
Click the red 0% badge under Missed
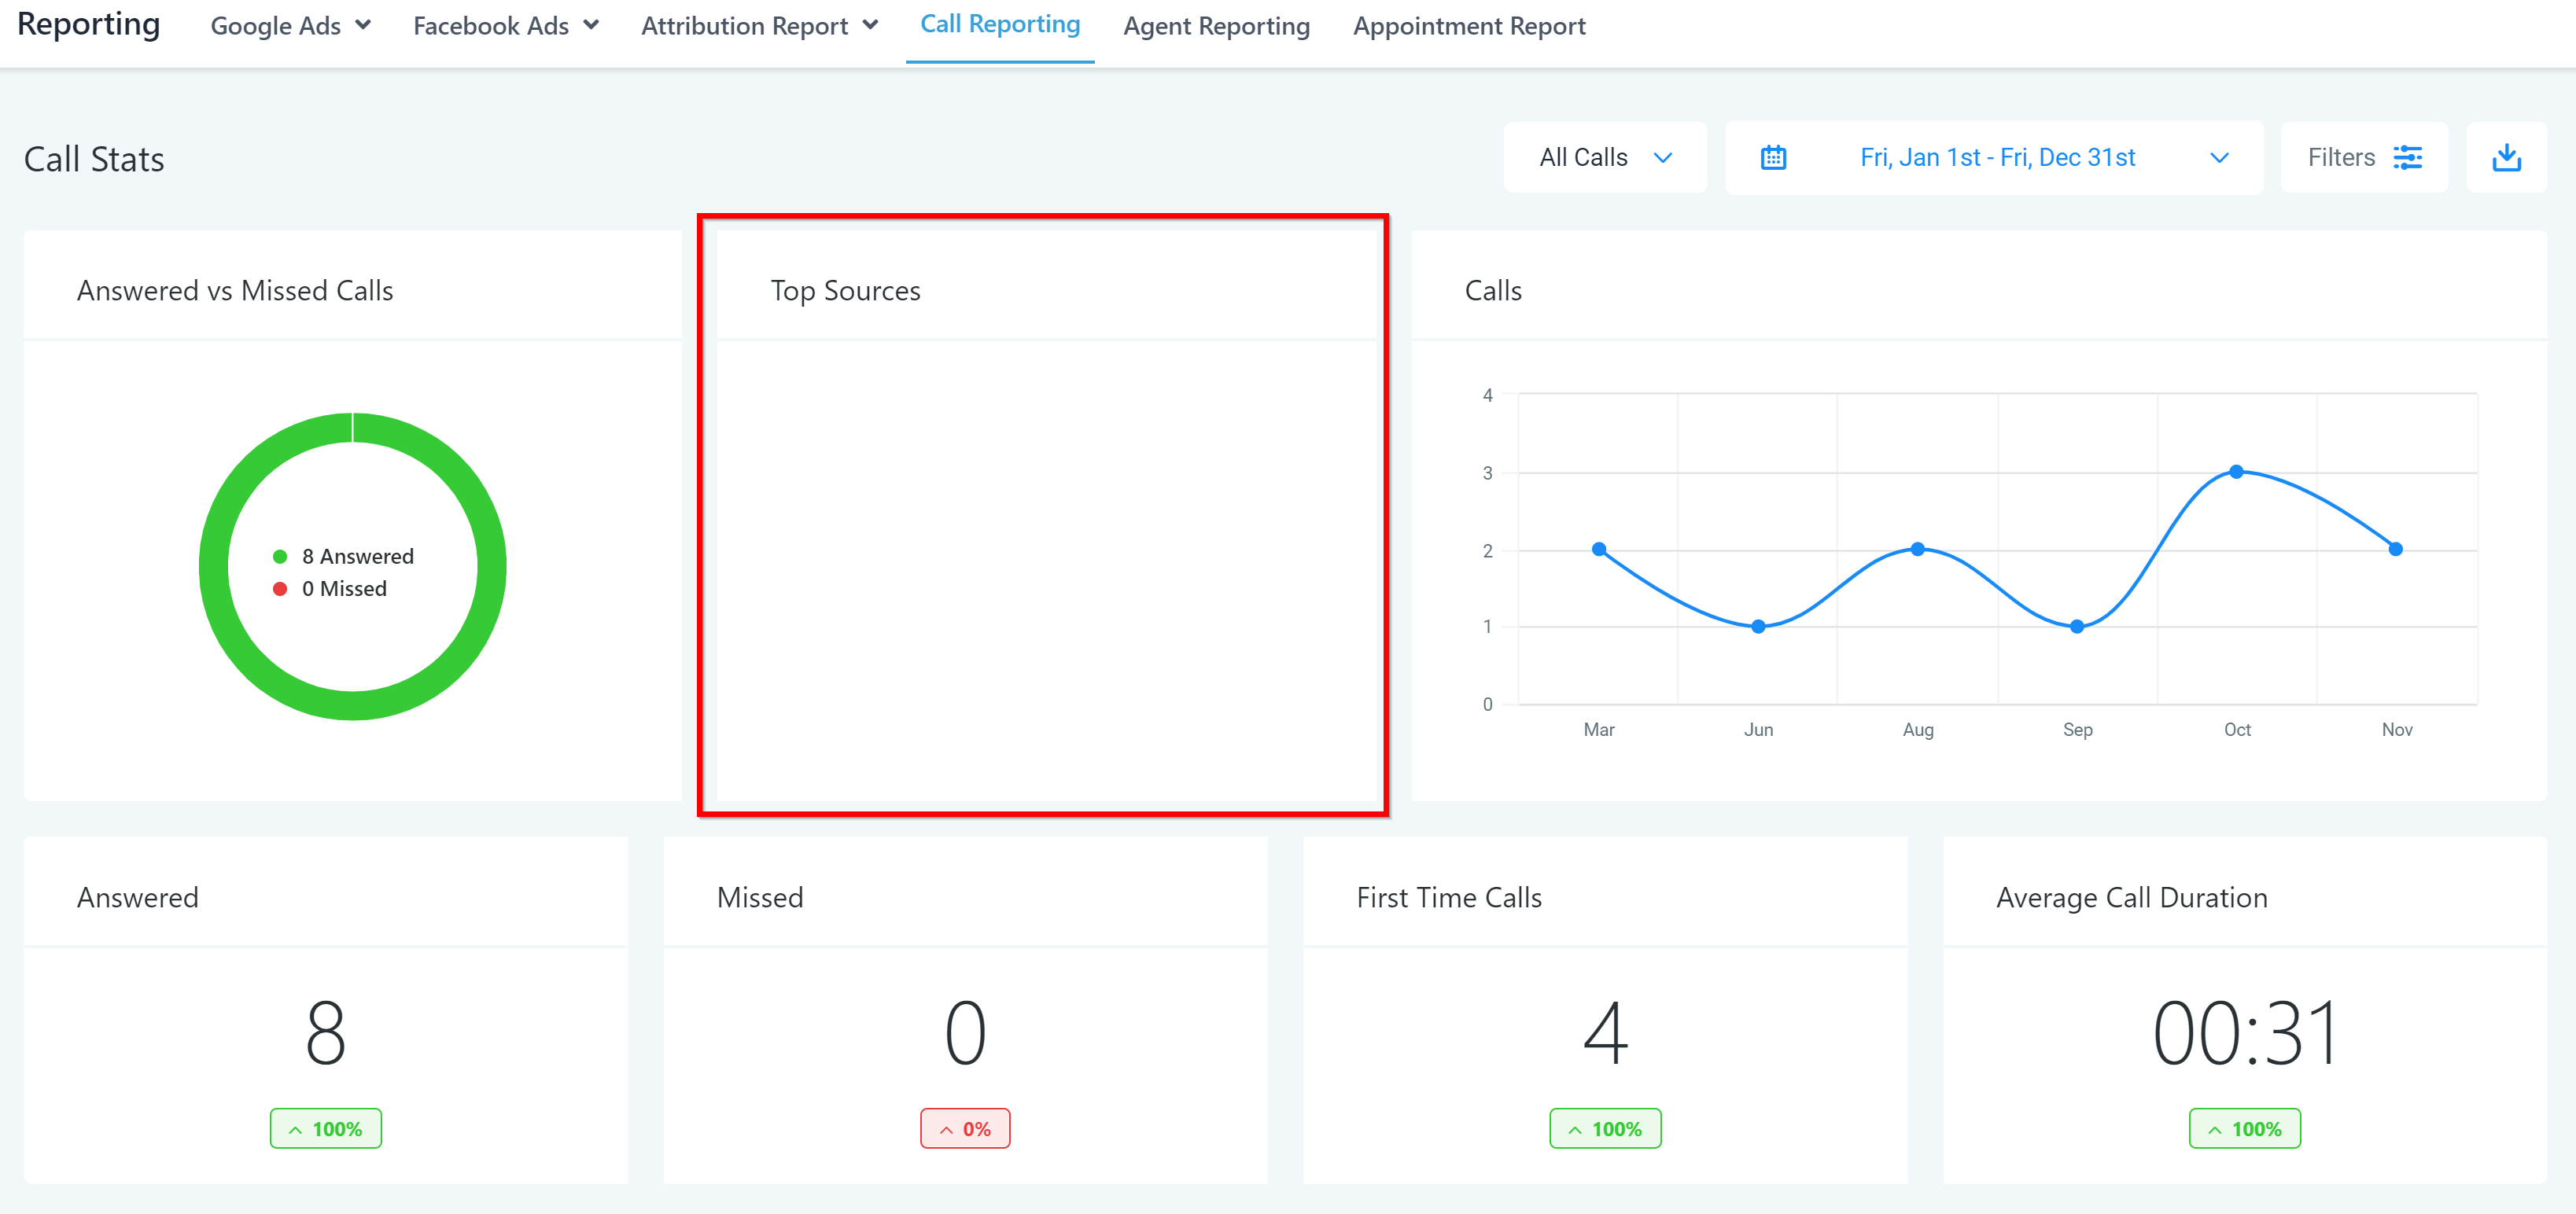coord(965,1129)
